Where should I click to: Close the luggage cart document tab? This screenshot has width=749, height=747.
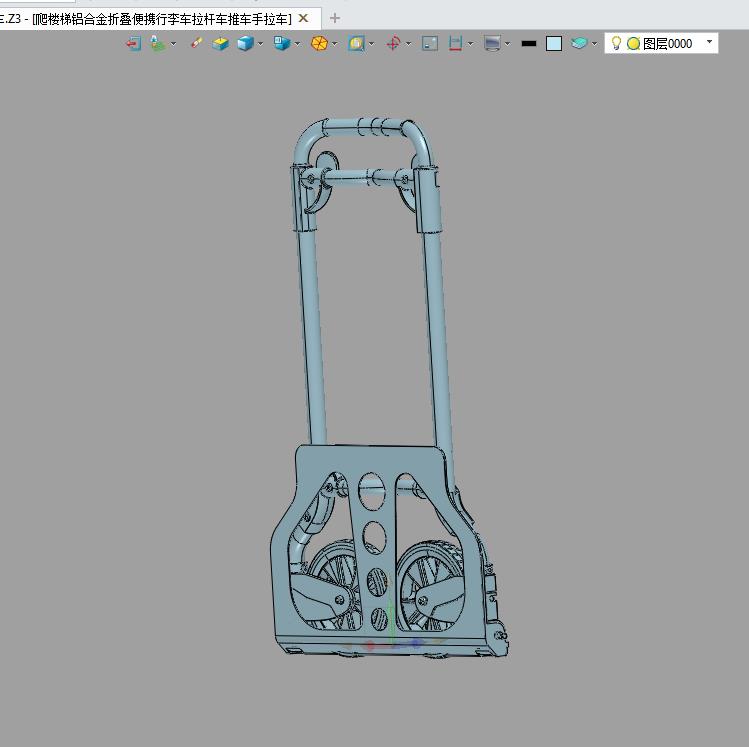pos(303,19)
